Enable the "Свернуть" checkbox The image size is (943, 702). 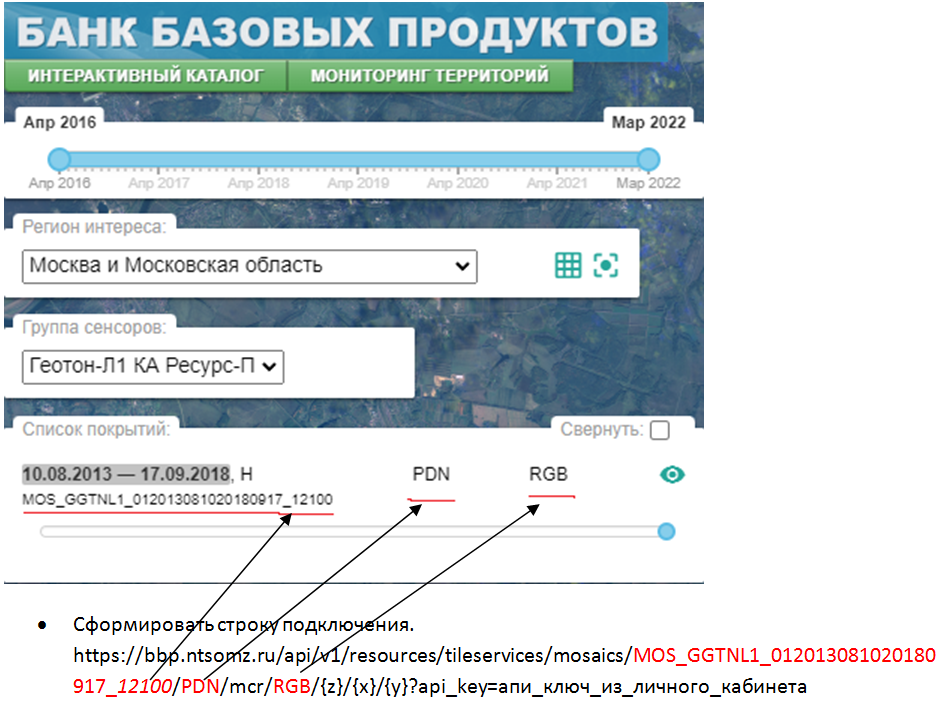click(x=662, y=430)
